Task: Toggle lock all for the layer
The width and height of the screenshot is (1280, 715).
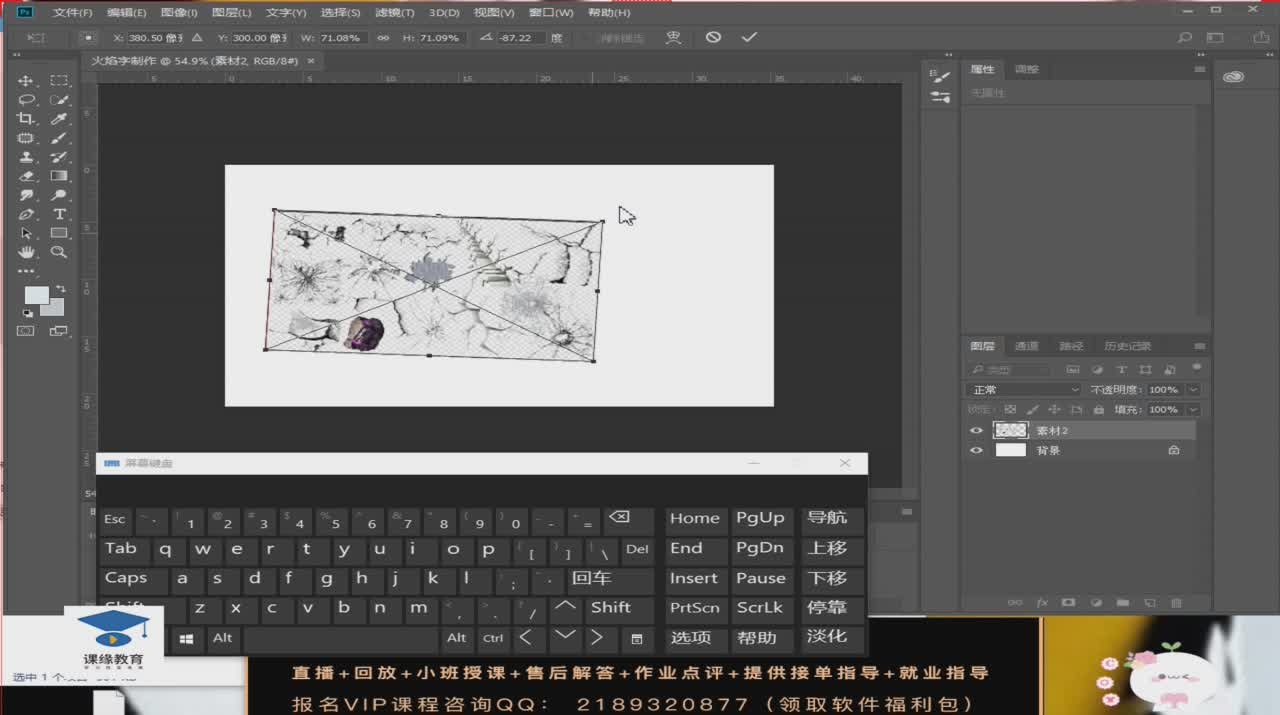Action: 1099,410
